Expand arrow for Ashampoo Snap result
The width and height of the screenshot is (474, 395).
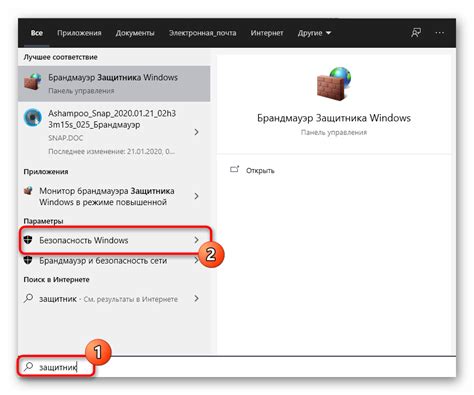196,132
